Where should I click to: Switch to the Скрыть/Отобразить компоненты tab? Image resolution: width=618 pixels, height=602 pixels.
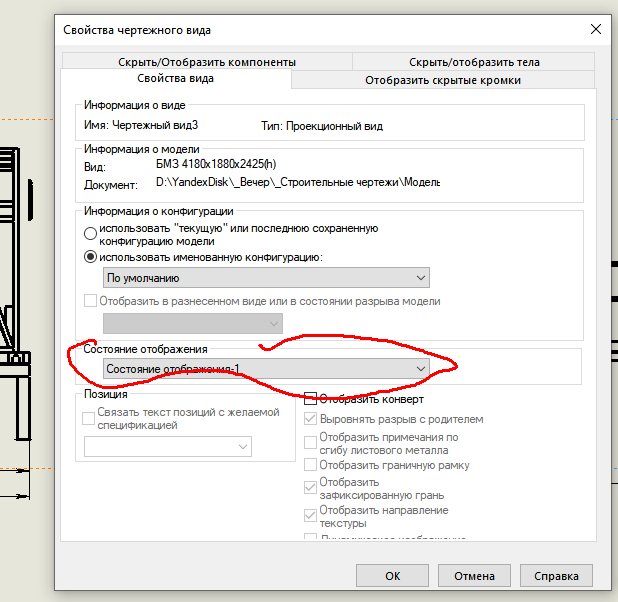pyautogui.click(x=206, y=61)
